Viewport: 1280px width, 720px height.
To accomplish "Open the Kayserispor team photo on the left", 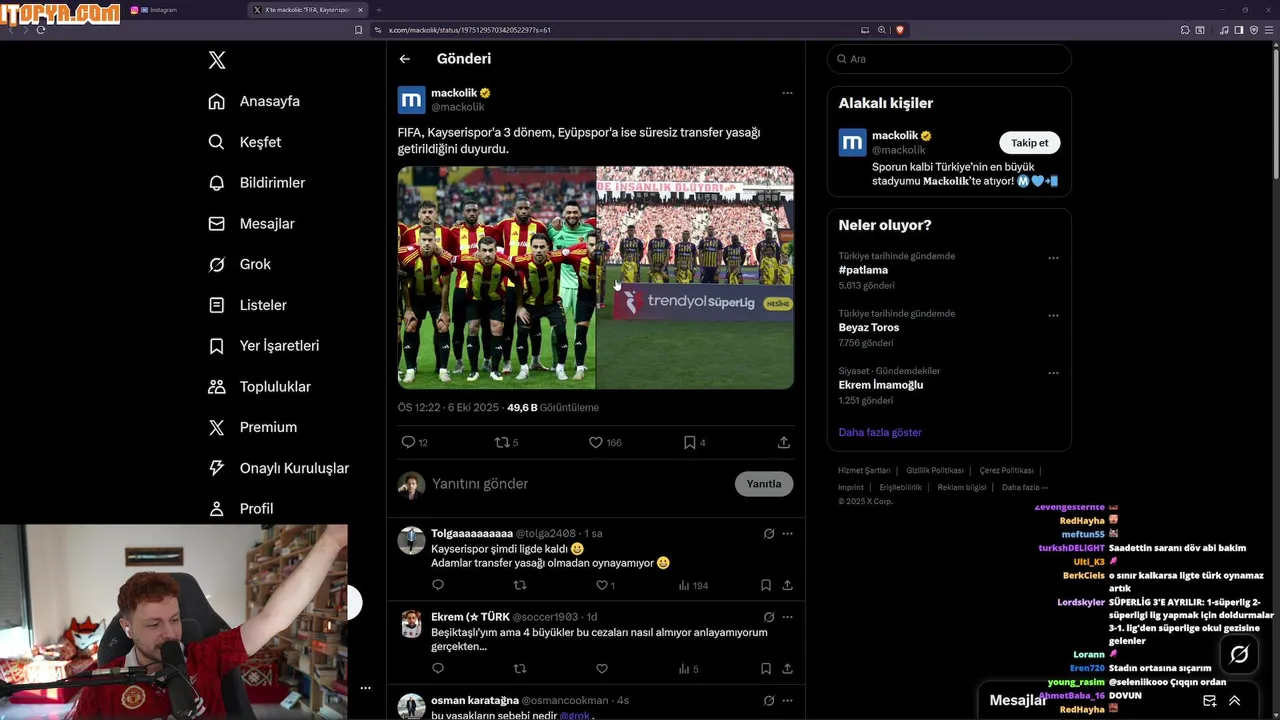I will (496, 277).
